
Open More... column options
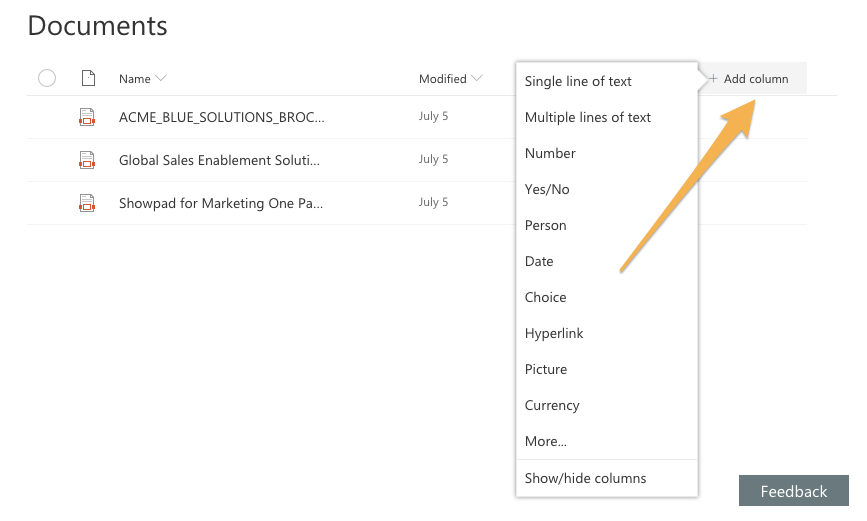click(x=545, y=441)
